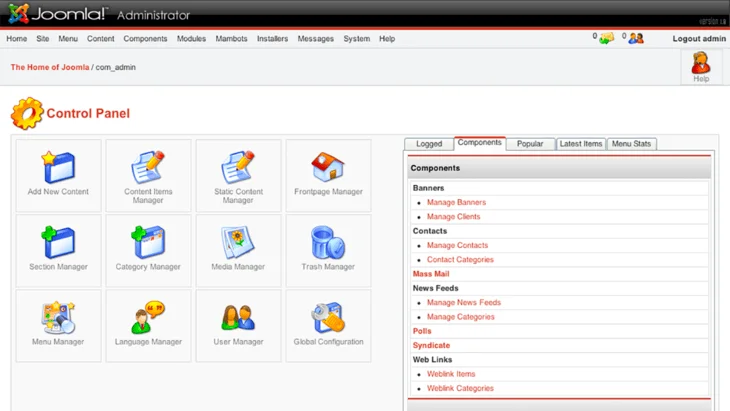
Task: Open the Trash Manager bin icon
Action: point(328,242)
